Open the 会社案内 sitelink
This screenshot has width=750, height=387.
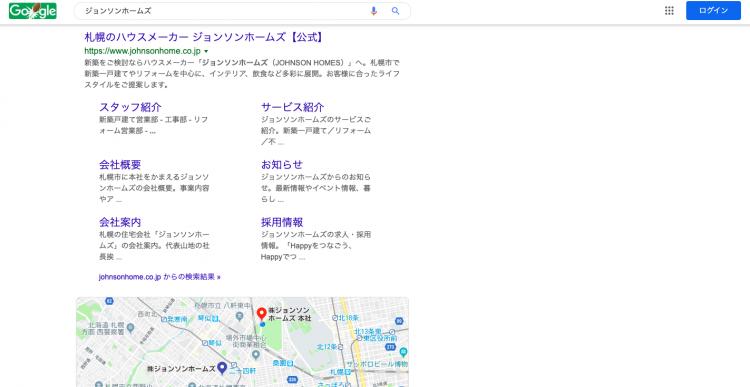tap(120, 222)
